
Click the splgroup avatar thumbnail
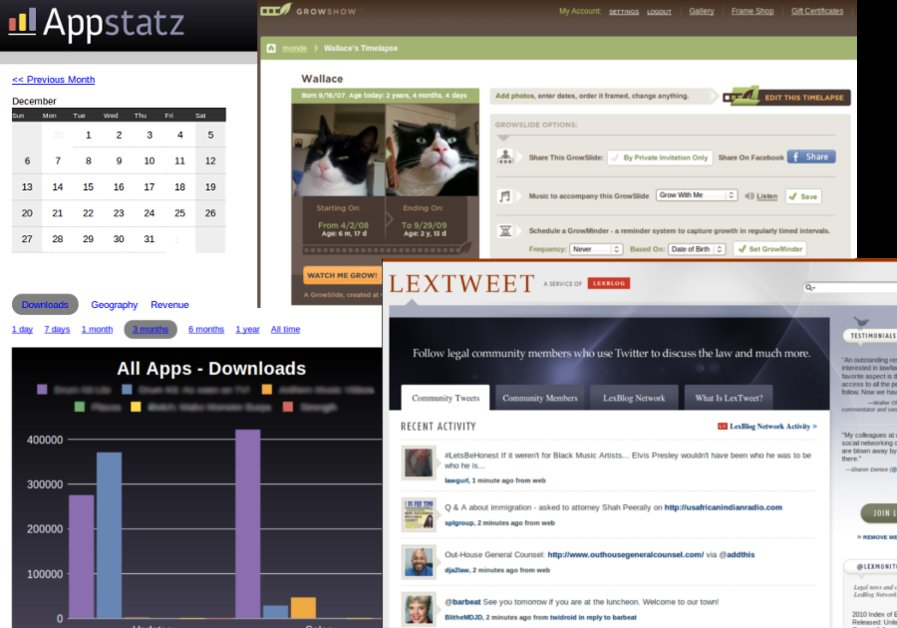[x=418, y=514]
